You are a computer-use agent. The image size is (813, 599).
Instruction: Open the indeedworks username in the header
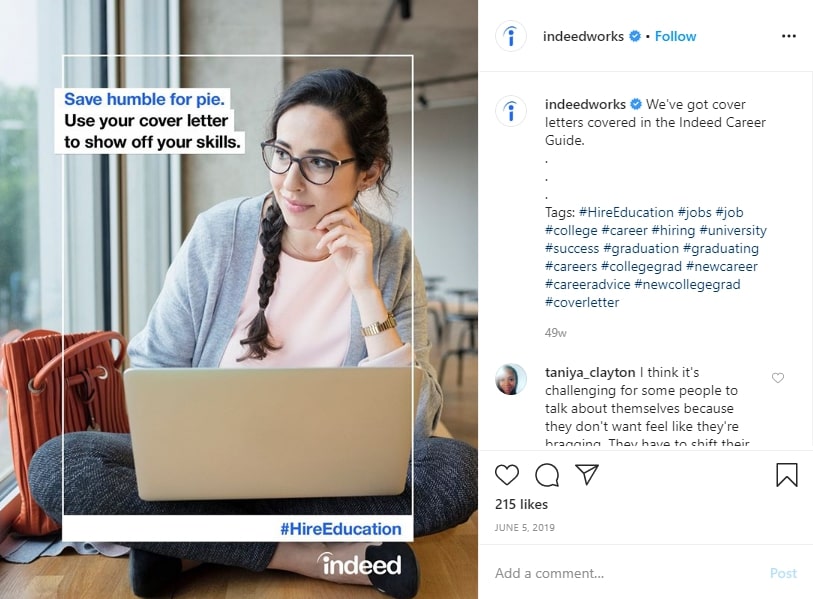click(583, 36)
